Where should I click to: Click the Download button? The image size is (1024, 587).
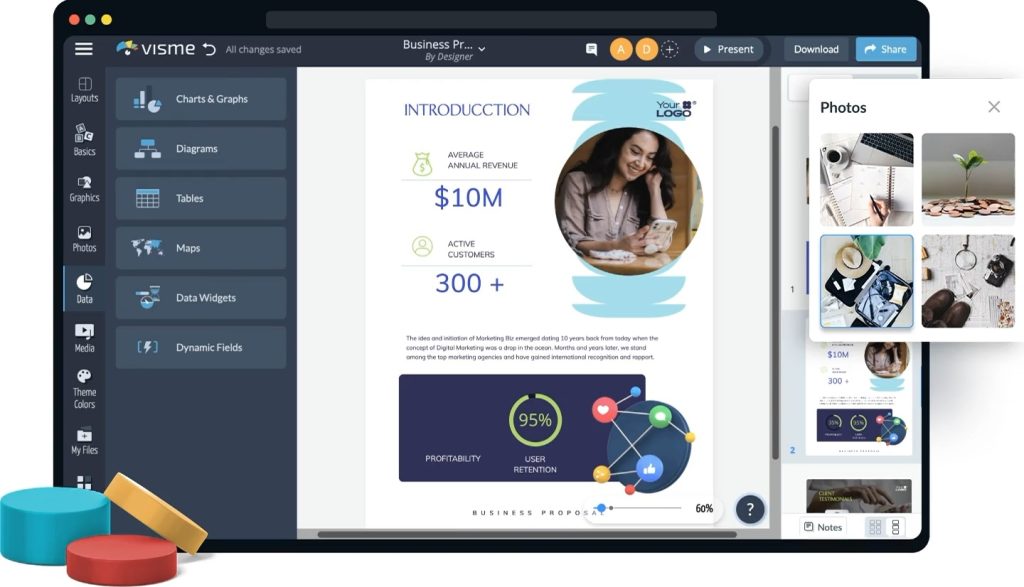click(816, 49)
